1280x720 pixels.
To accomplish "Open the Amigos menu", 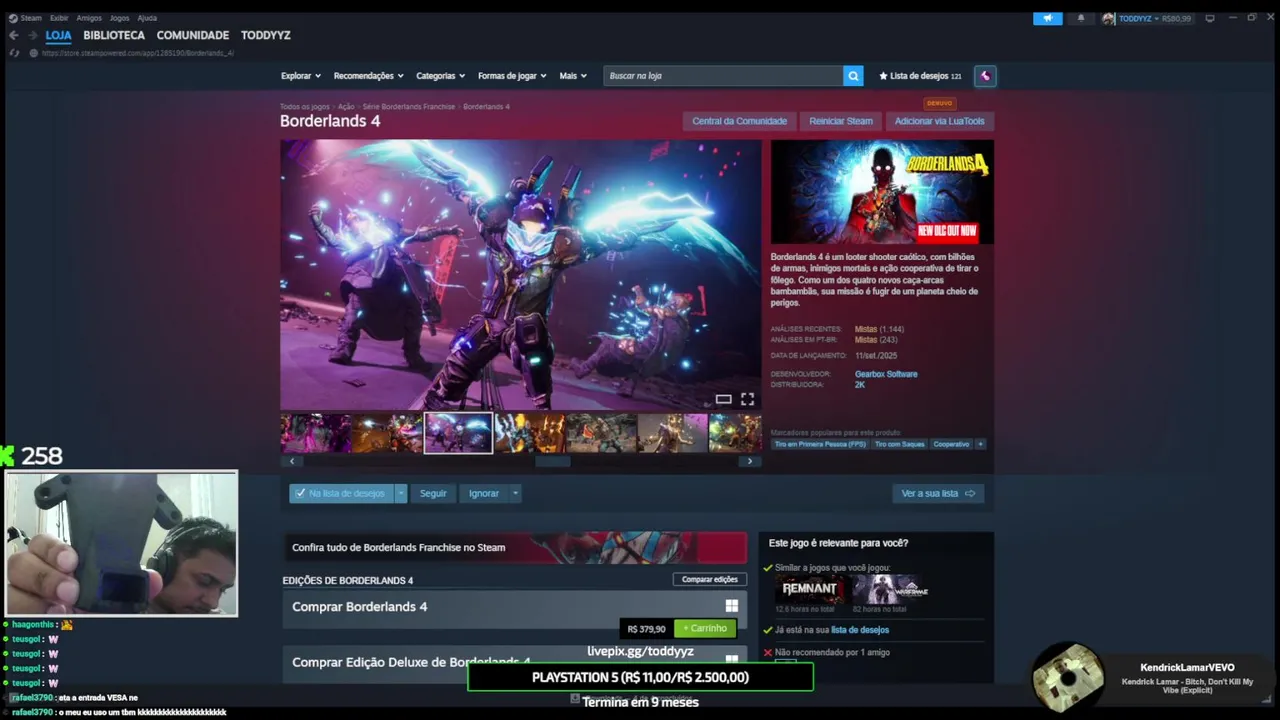I will point(89,18).
